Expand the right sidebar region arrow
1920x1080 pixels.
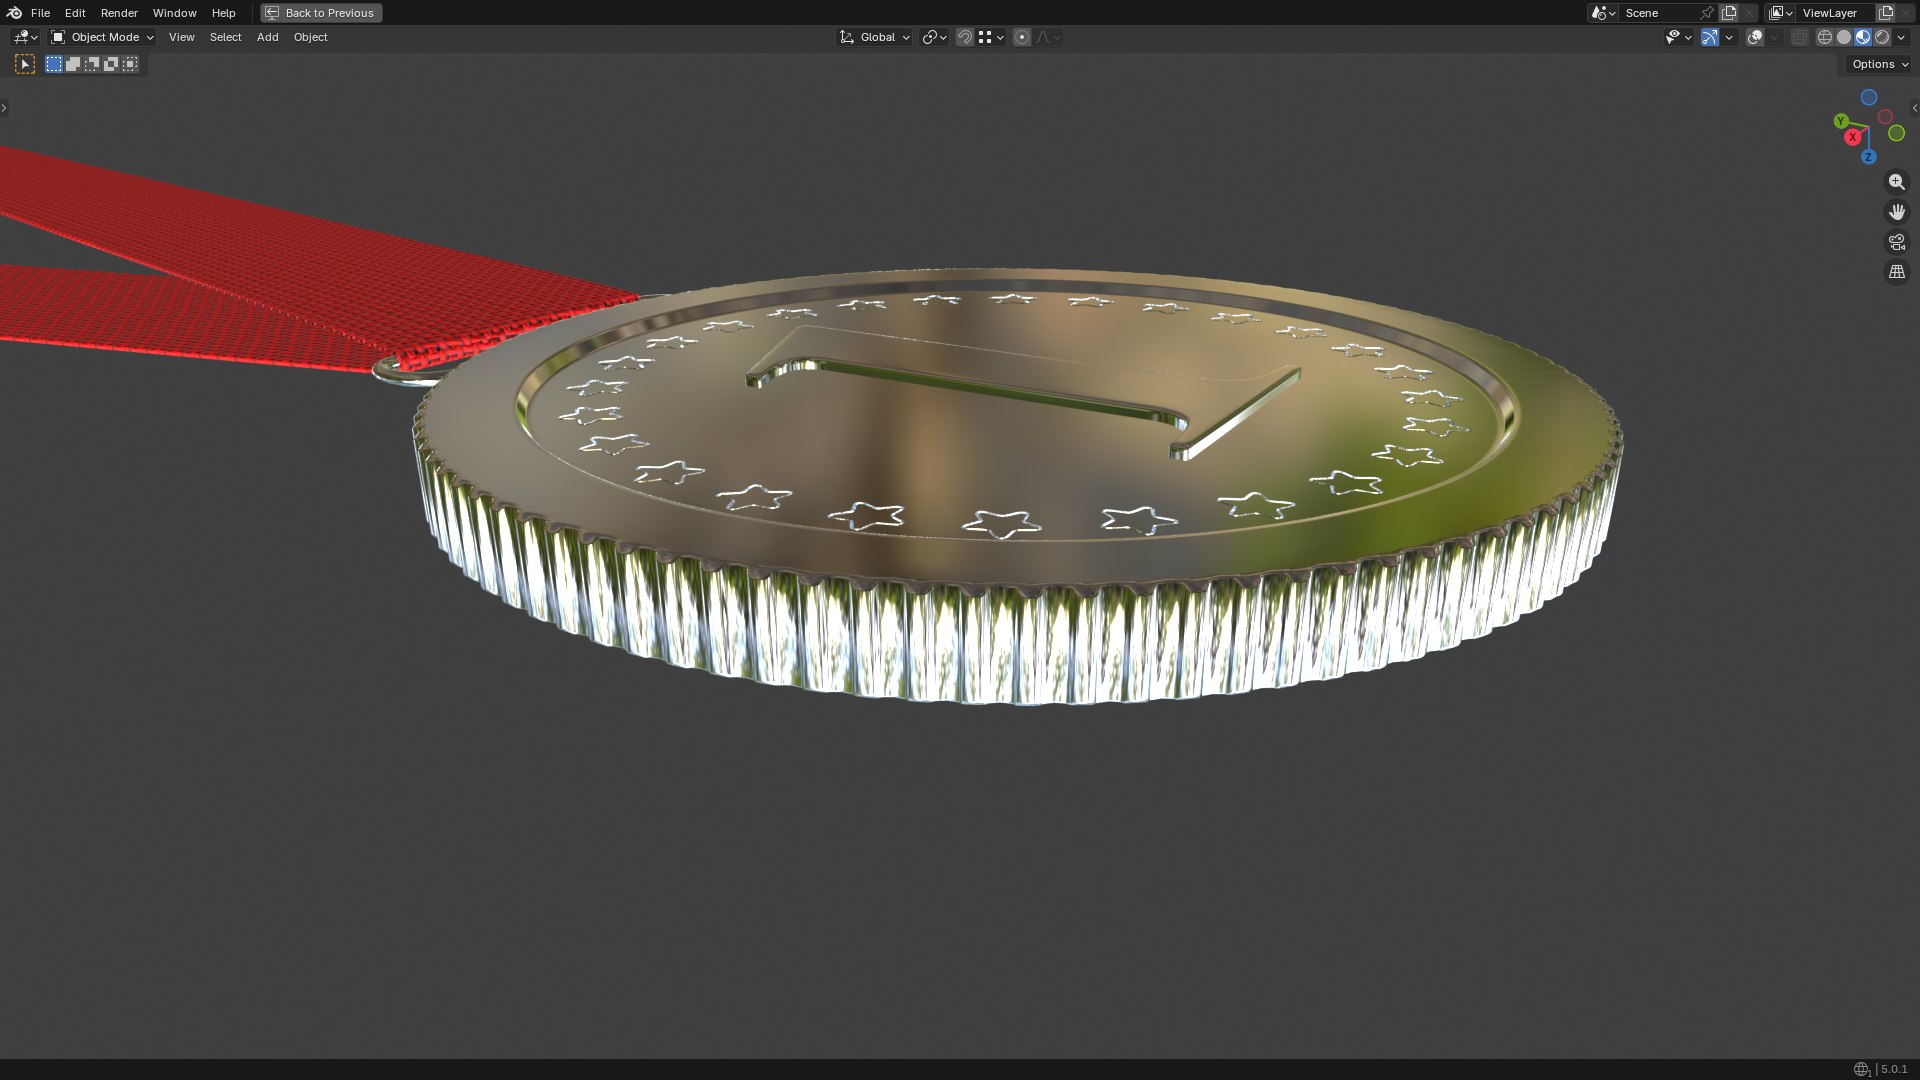[1914, 108]
